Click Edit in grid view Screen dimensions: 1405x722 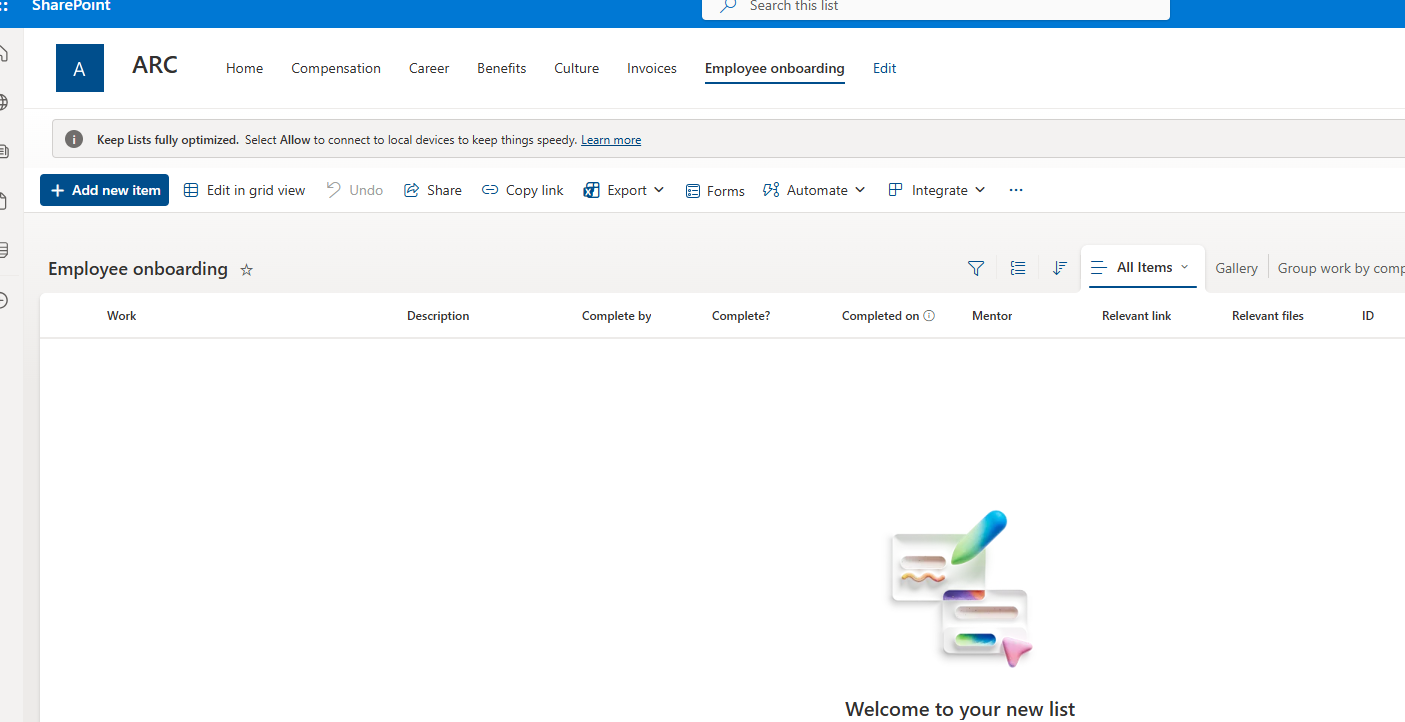click(245, 190)
